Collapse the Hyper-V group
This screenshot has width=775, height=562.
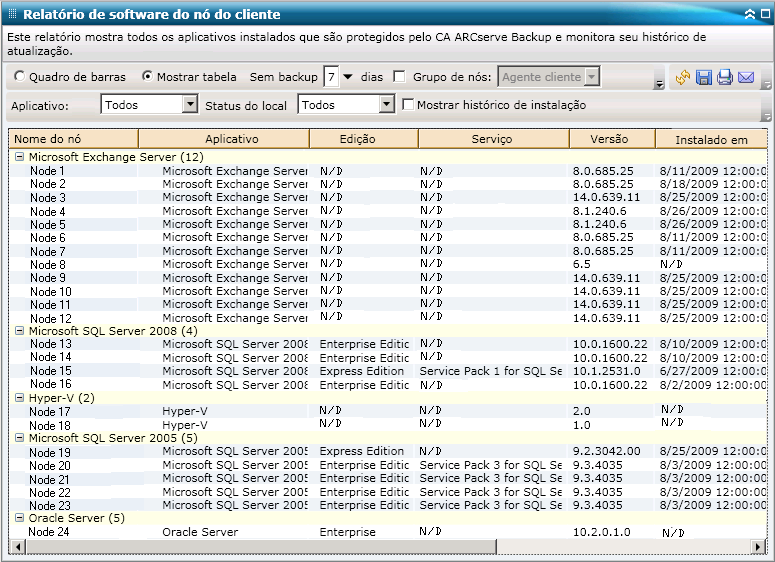point(19,398)
